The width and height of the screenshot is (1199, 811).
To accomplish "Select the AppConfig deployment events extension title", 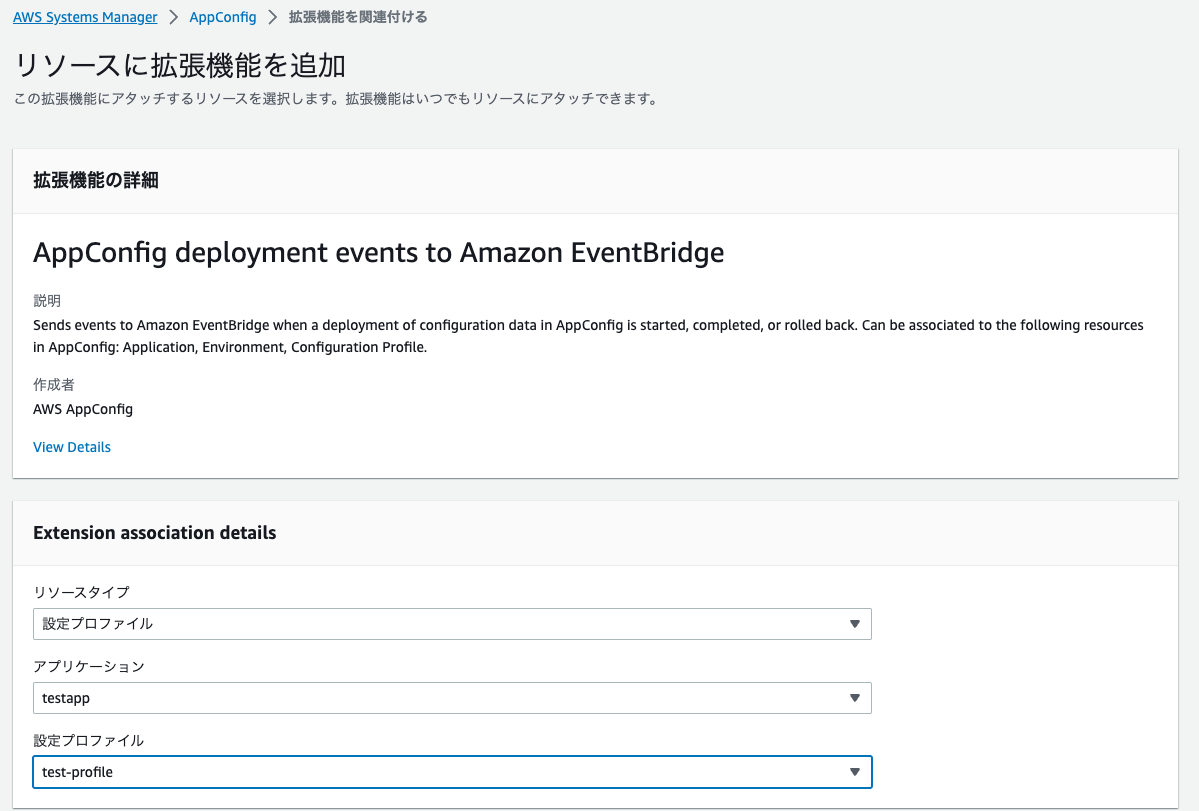I will coord(378,253).
